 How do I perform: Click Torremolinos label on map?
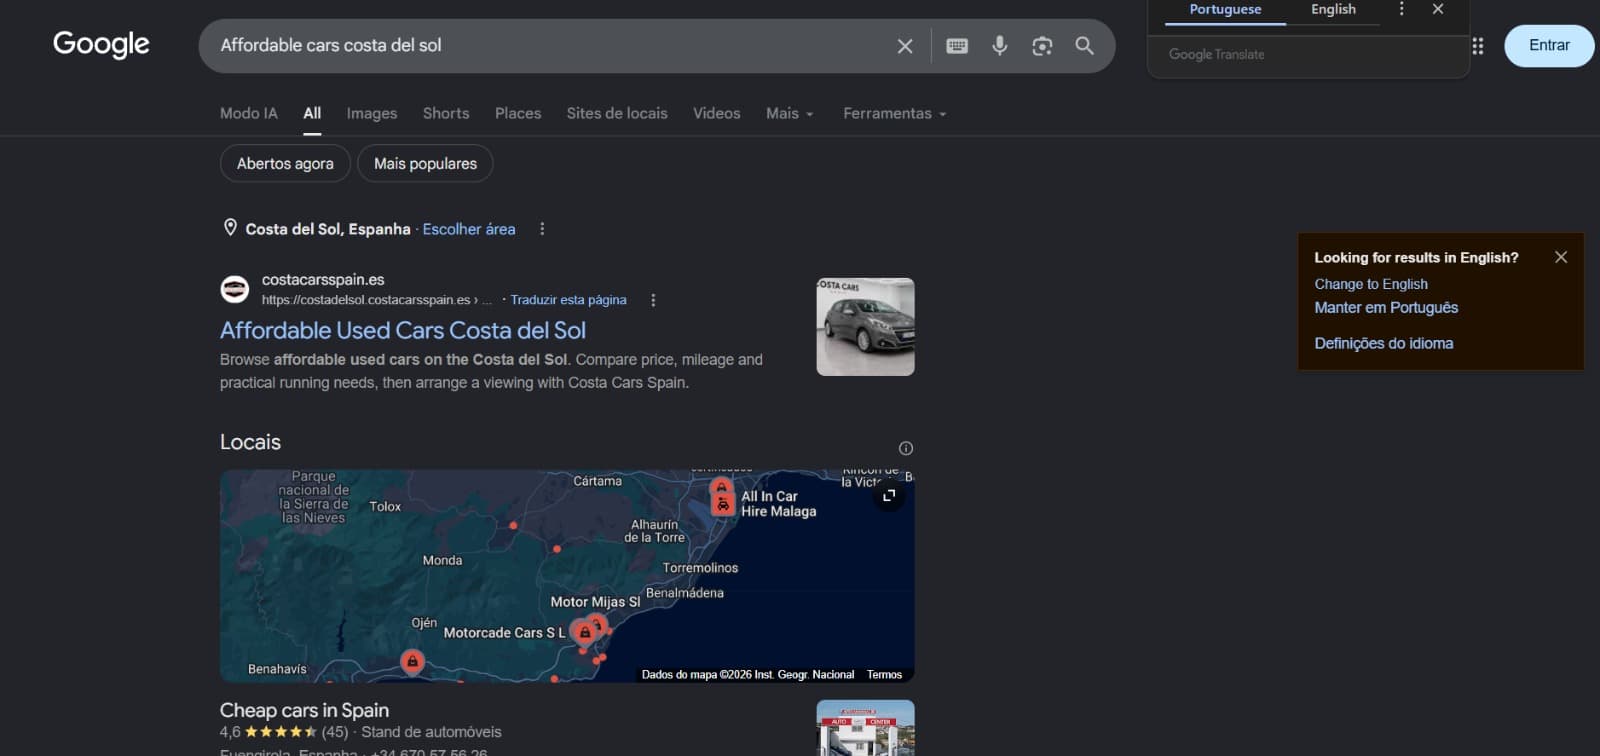[x=700, y=568]
